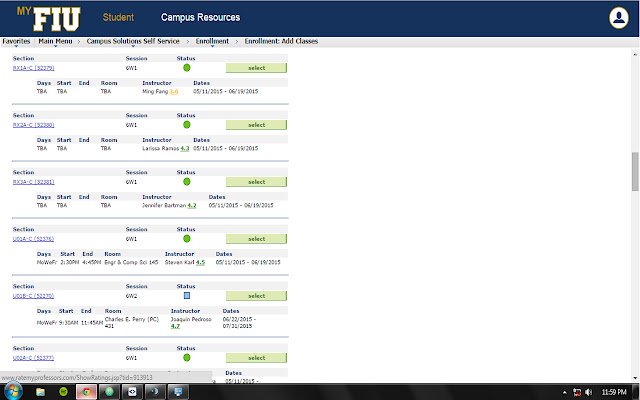The image size is (640, 400).
Task: Open File Explorer from taskbar
Action: (40, 392)
